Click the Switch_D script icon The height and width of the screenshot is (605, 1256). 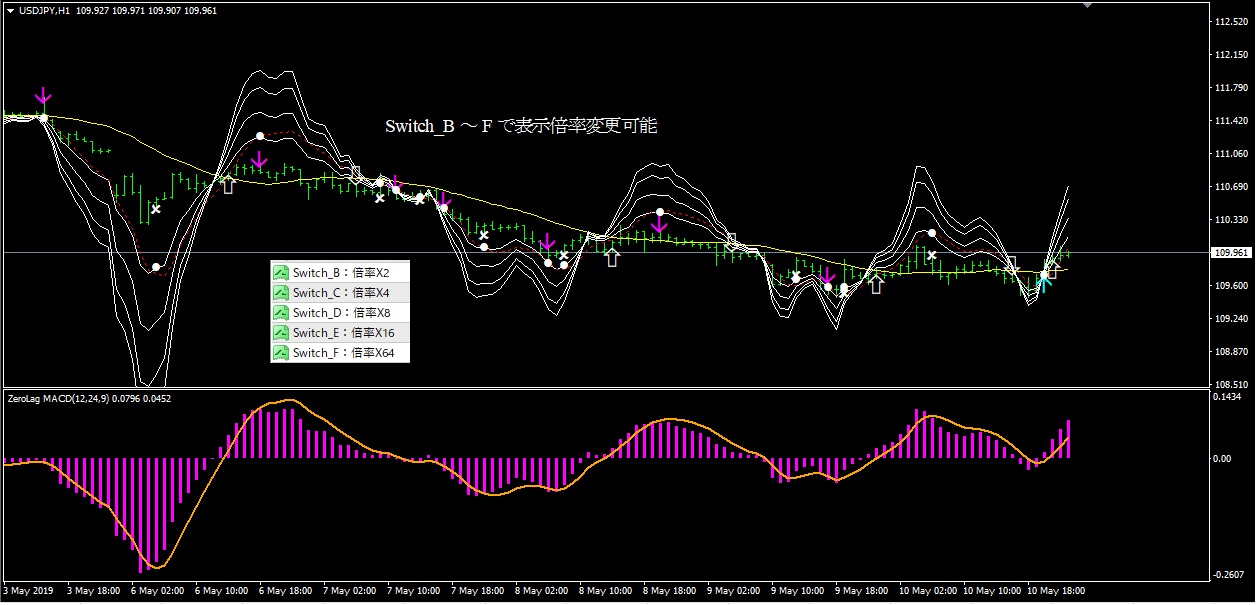[282, 313]
